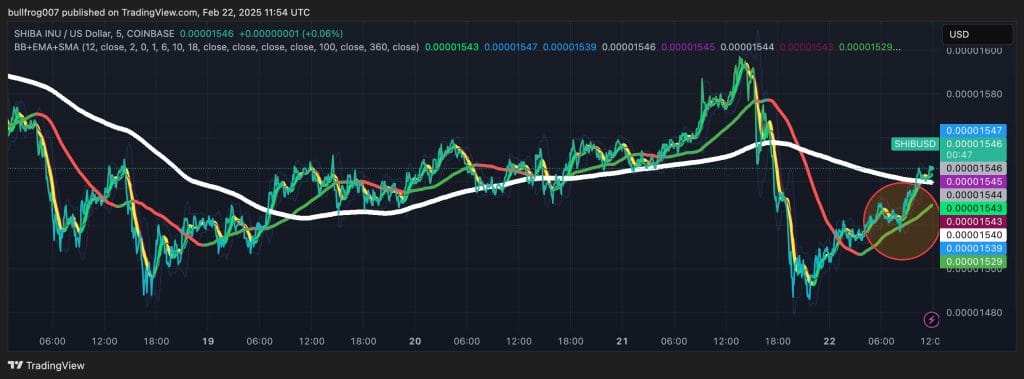The width and height of the screenshot is (1024, 379).
Task: Click the date label 21 on time axis
Action: point(622,341)
